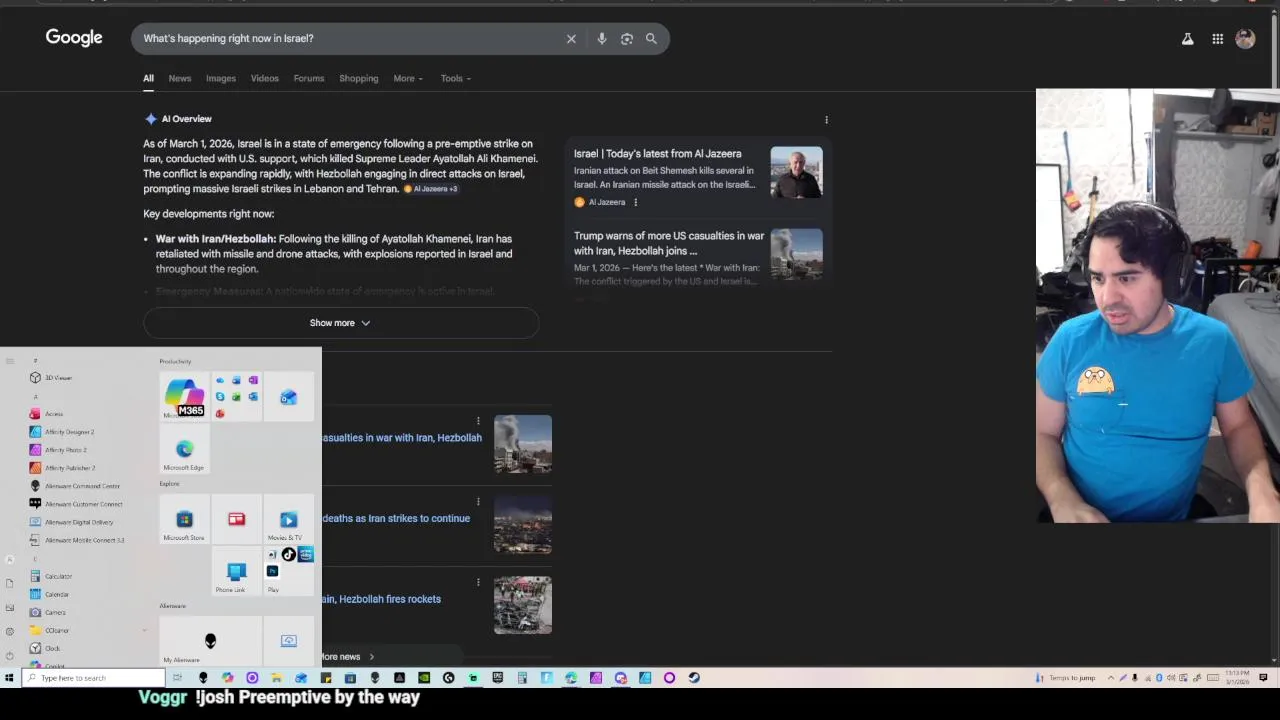Viewport: 1280px width, 720px height.
Task: Open the Microsoft 365 Copilot tile
Action: click(x=184, y=397)
